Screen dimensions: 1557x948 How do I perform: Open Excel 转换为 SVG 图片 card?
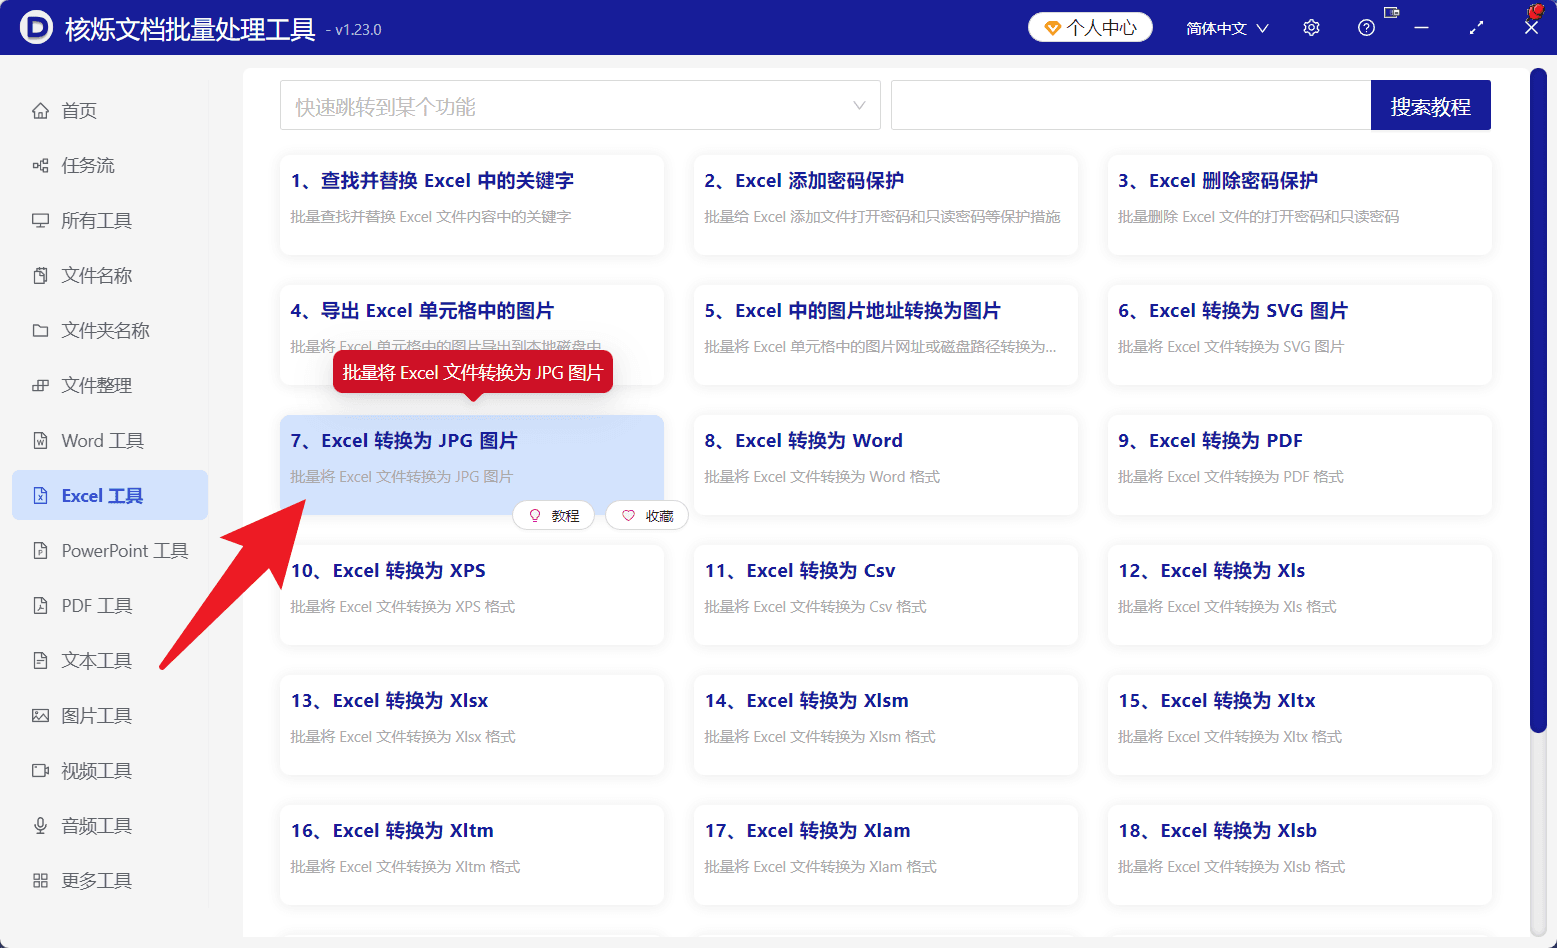pos(1300,335)
